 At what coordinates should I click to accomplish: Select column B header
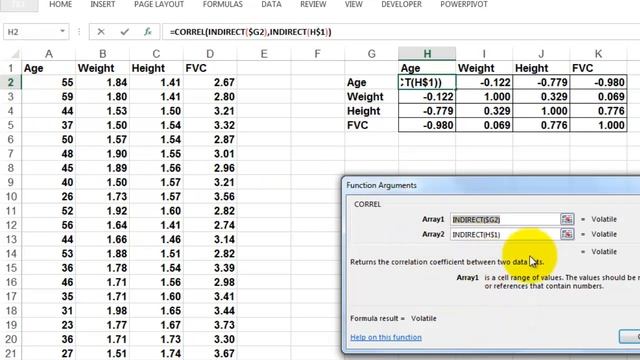click(102, 54)
